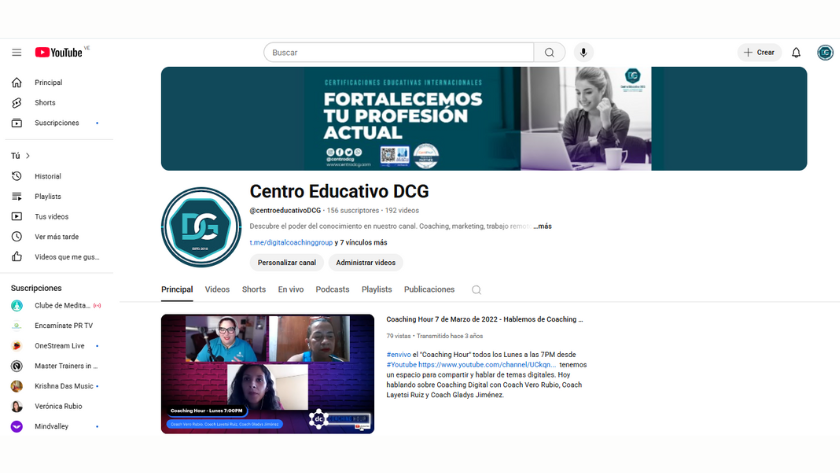Open Krishna Das Music subscription name
The width and height of the screenshot is (840, 473).
pos(64,386)
